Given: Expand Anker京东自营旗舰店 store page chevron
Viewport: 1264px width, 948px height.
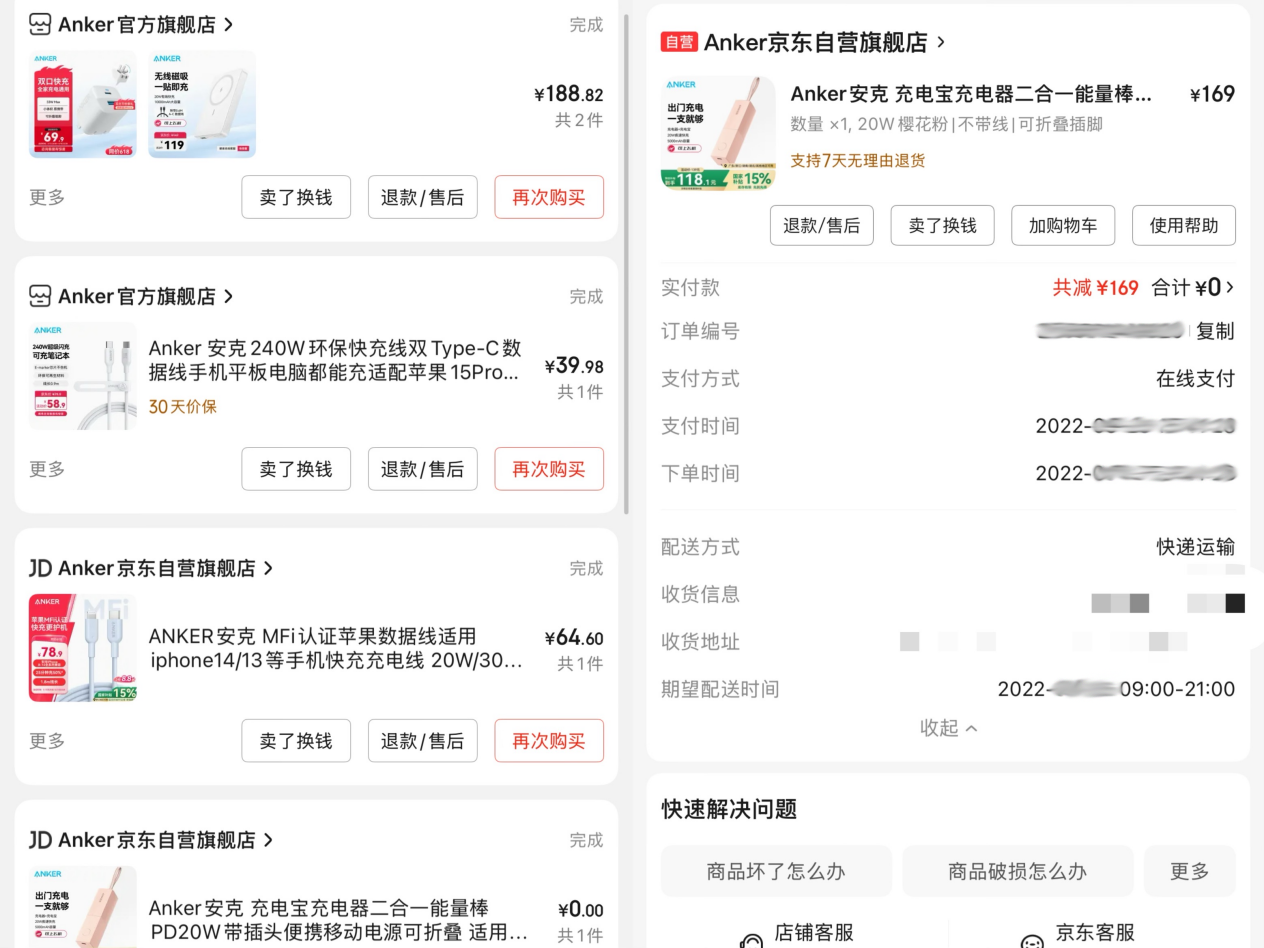Looking at the screenshot, I should (x=939, y=42).
